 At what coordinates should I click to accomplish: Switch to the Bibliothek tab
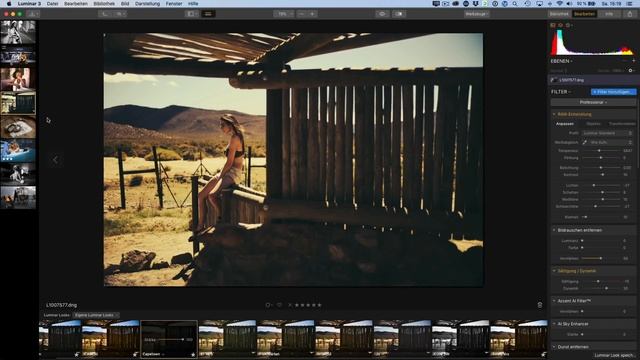coord(559,14)
